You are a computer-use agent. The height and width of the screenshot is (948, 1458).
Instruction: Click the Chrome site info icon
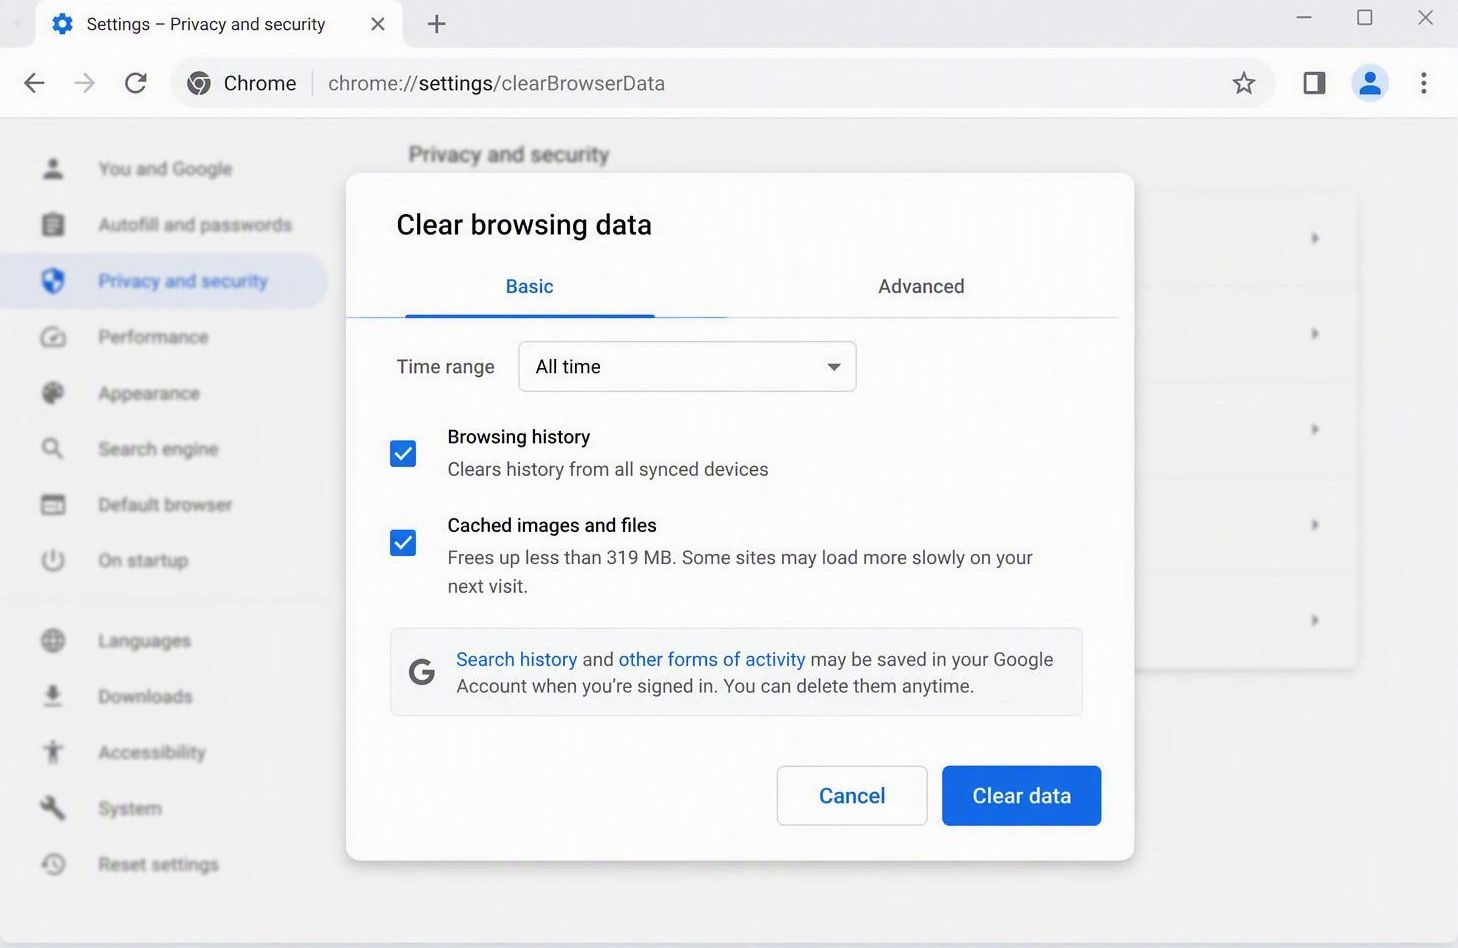click(x=199, y=83)
